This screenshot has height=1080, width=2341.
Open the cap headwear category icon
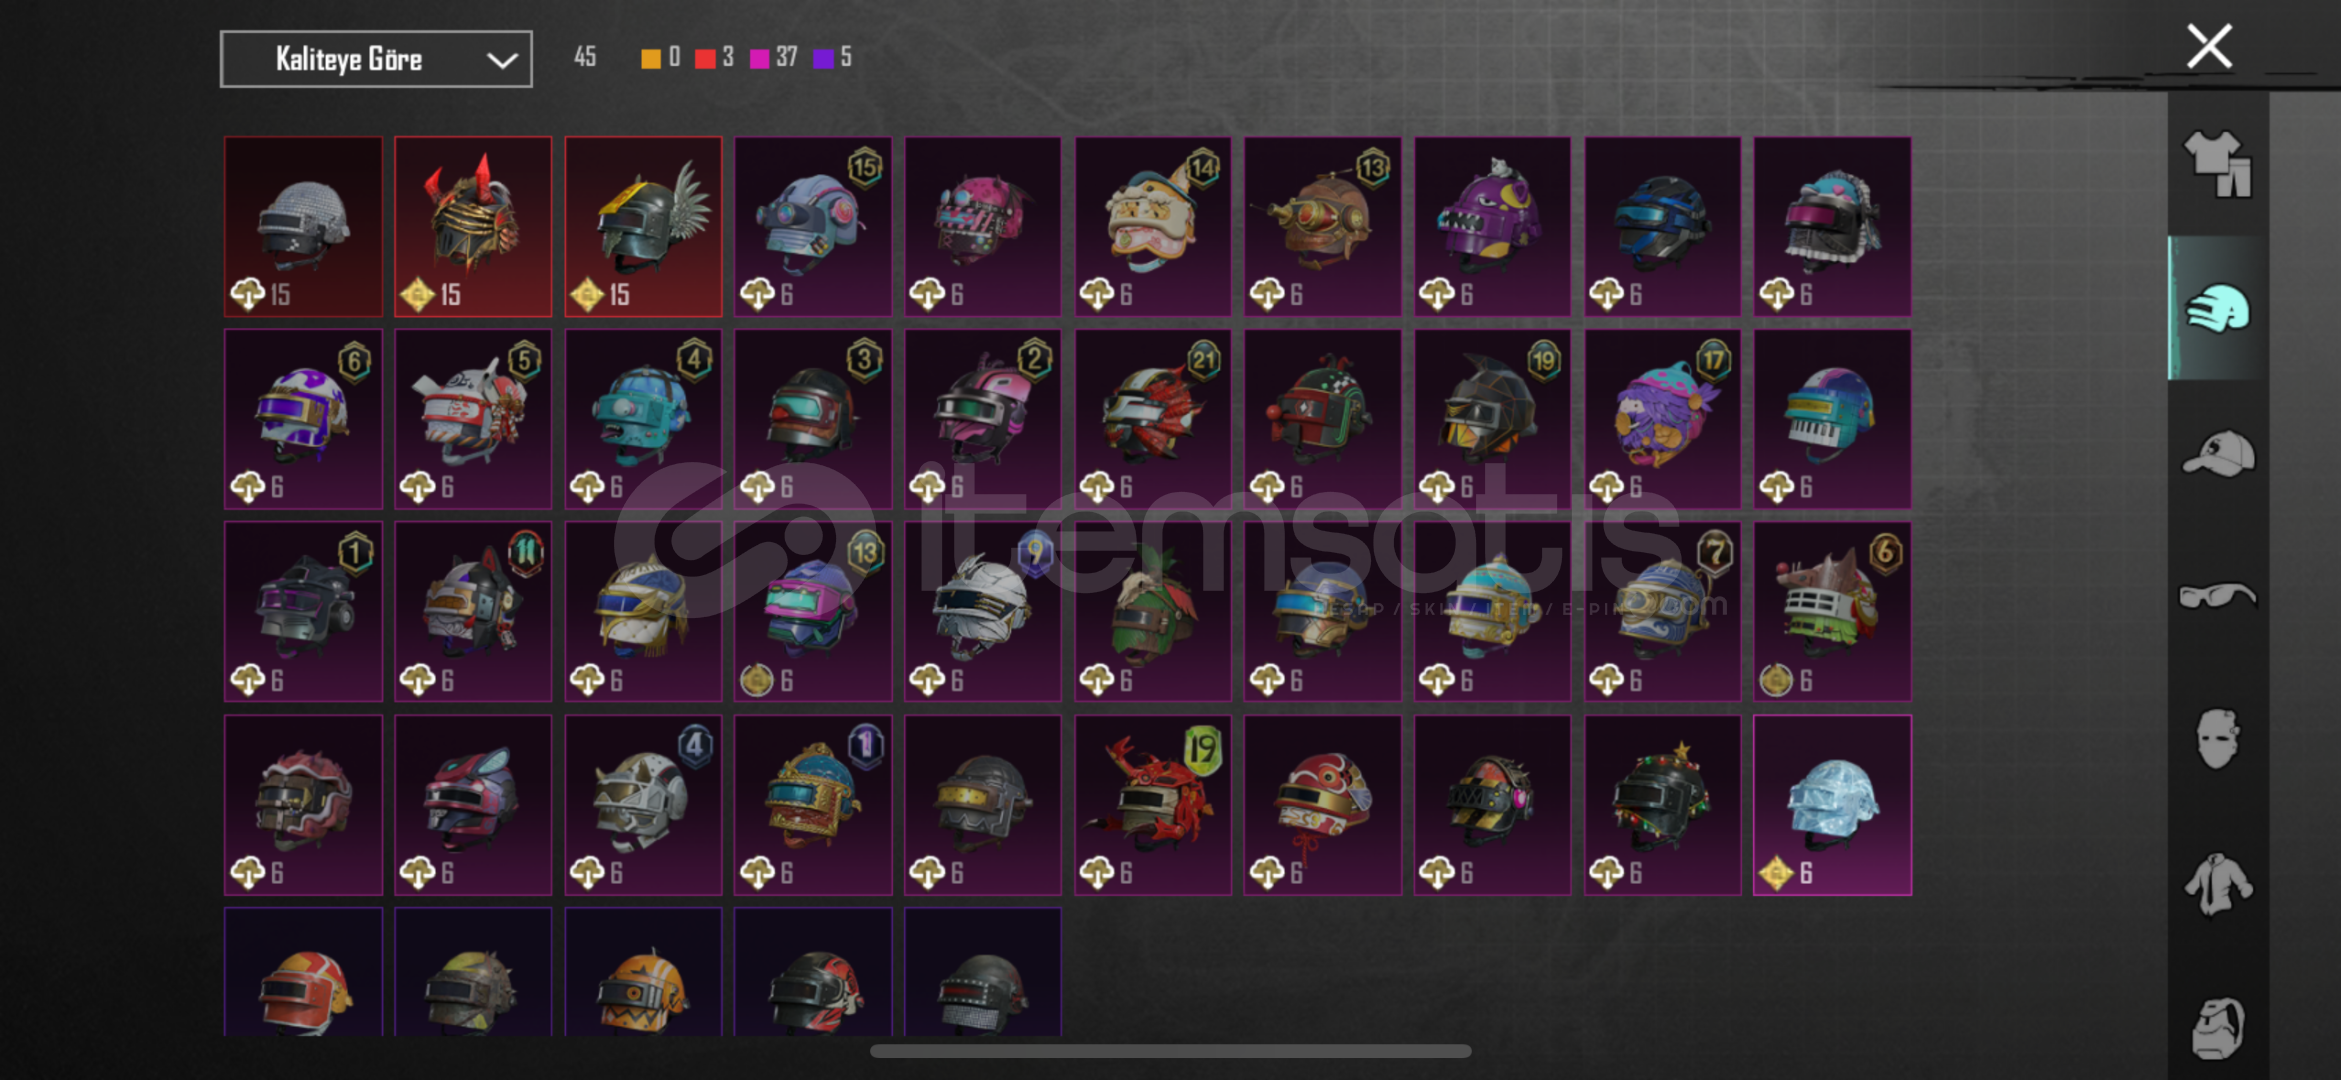coord(2217,453)
